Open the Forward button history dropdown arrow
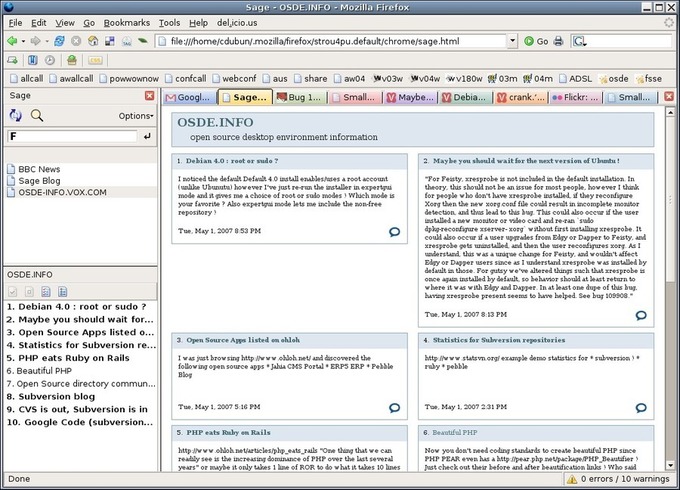 (x=47, y=42)
